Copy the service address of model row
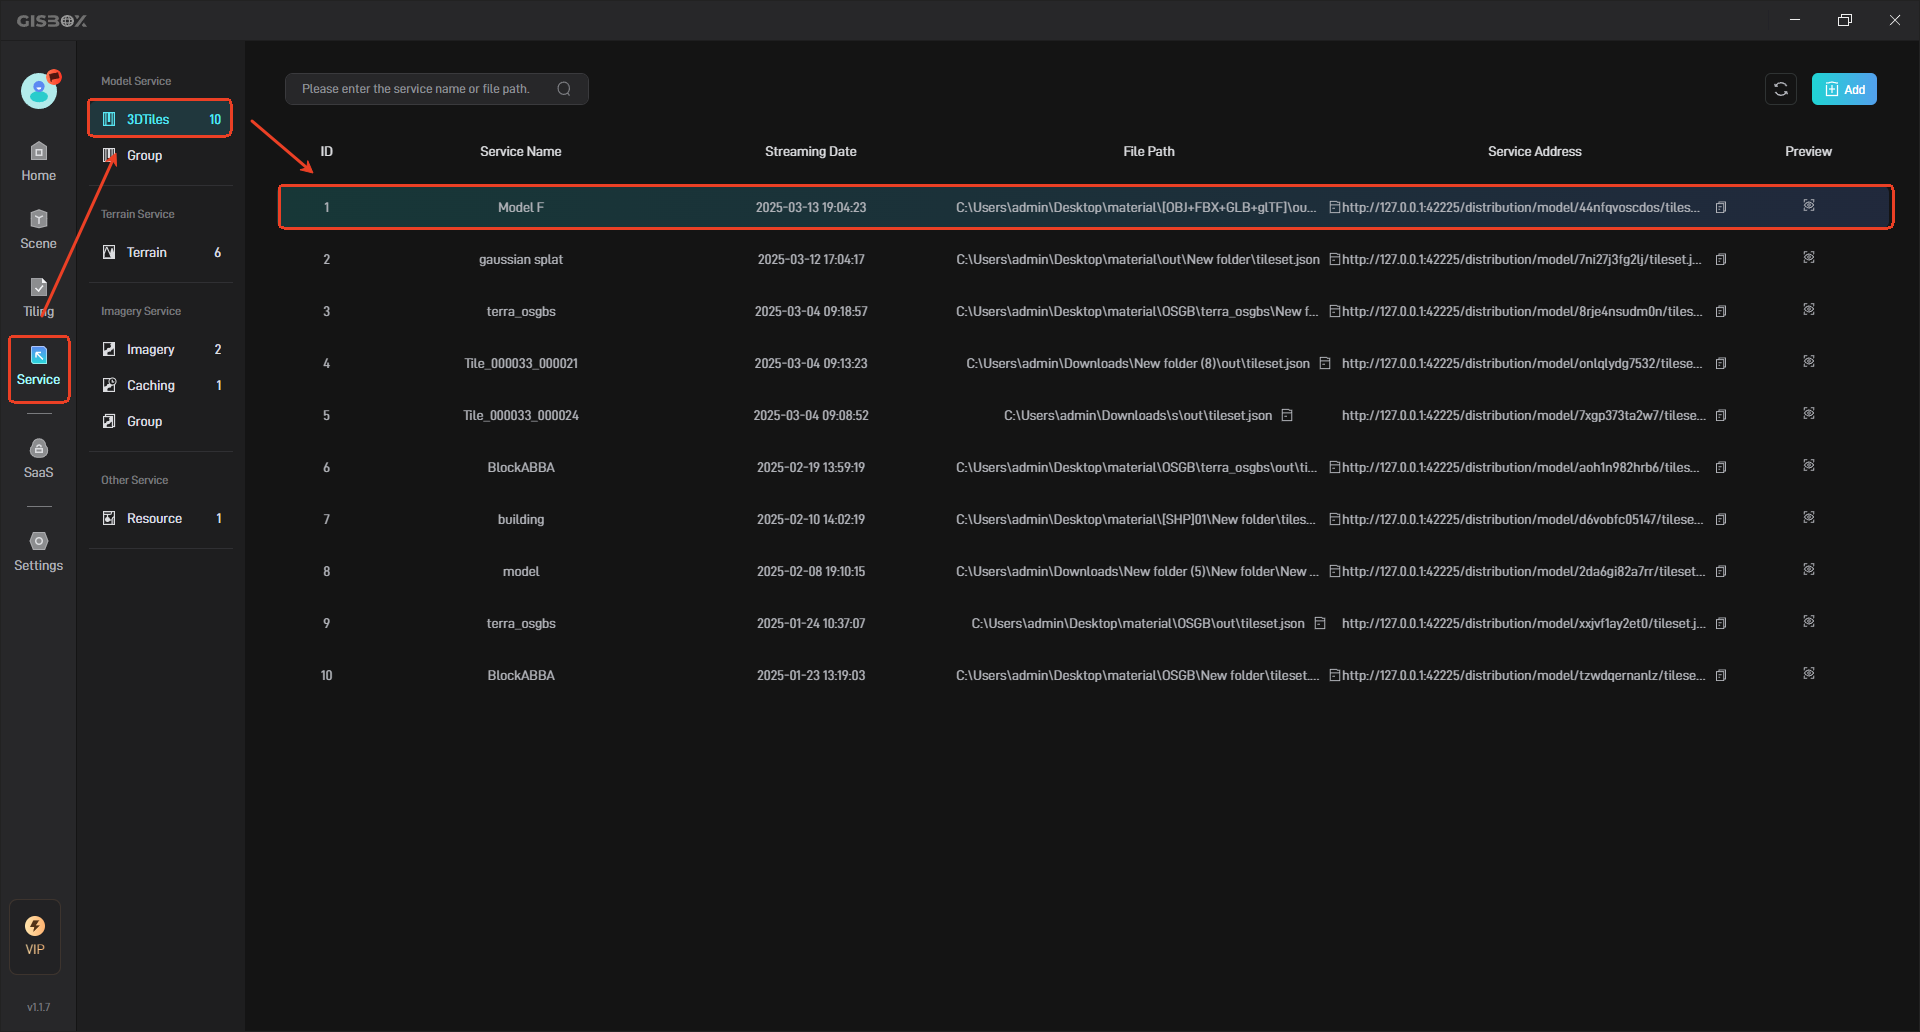Screen dimensions: 1920x1032 (1721, 572)
